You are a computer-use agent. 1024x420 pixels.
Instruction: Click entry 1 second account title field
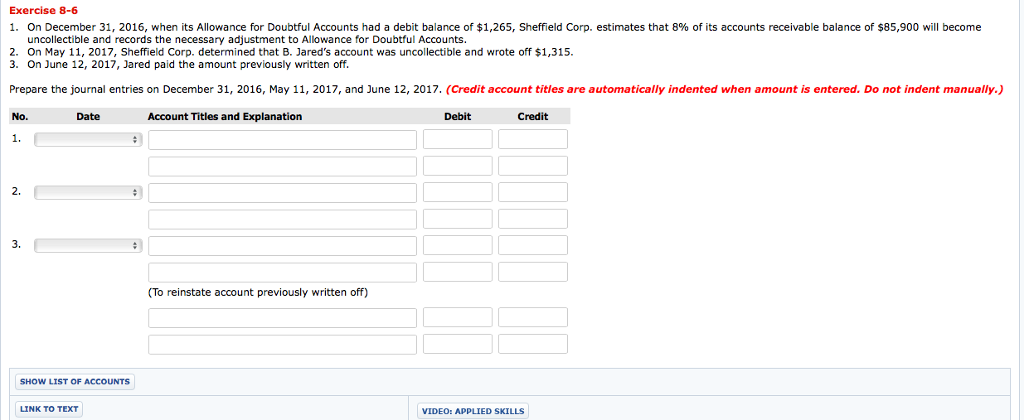pyautogui.click(x=283, y=166)
